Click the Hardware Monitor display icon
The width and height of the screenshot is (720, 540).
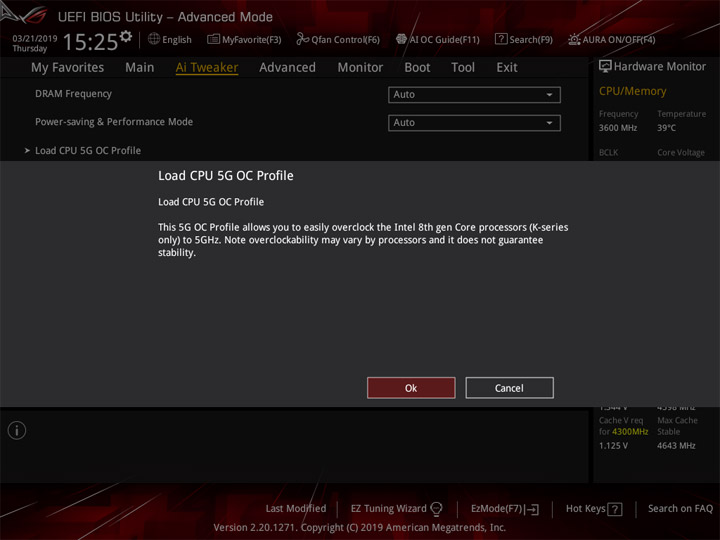pos(605,66)
